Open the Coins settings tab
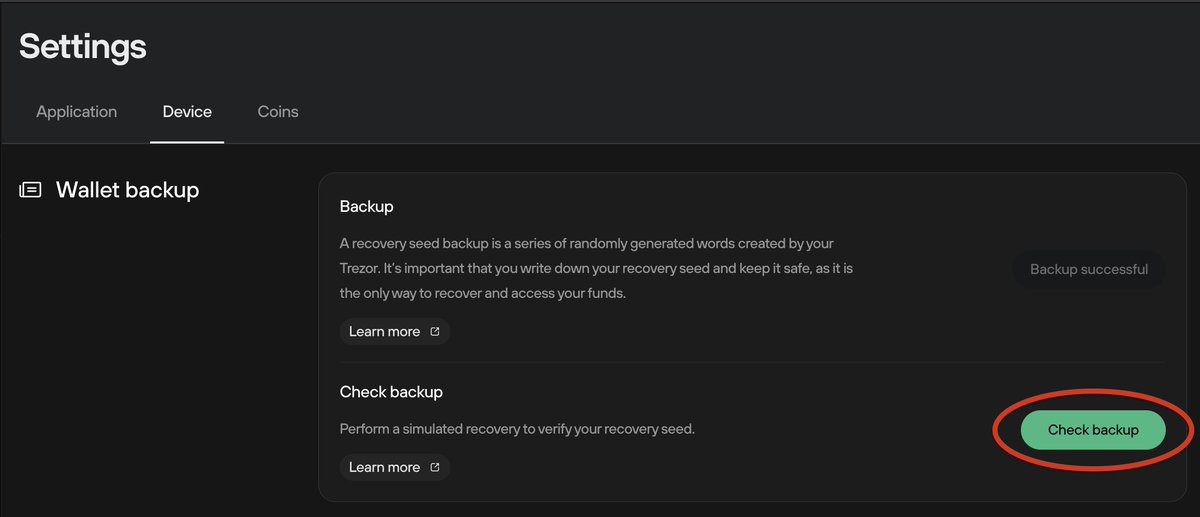Screen dimensions: 1200x517 point(278,112)
